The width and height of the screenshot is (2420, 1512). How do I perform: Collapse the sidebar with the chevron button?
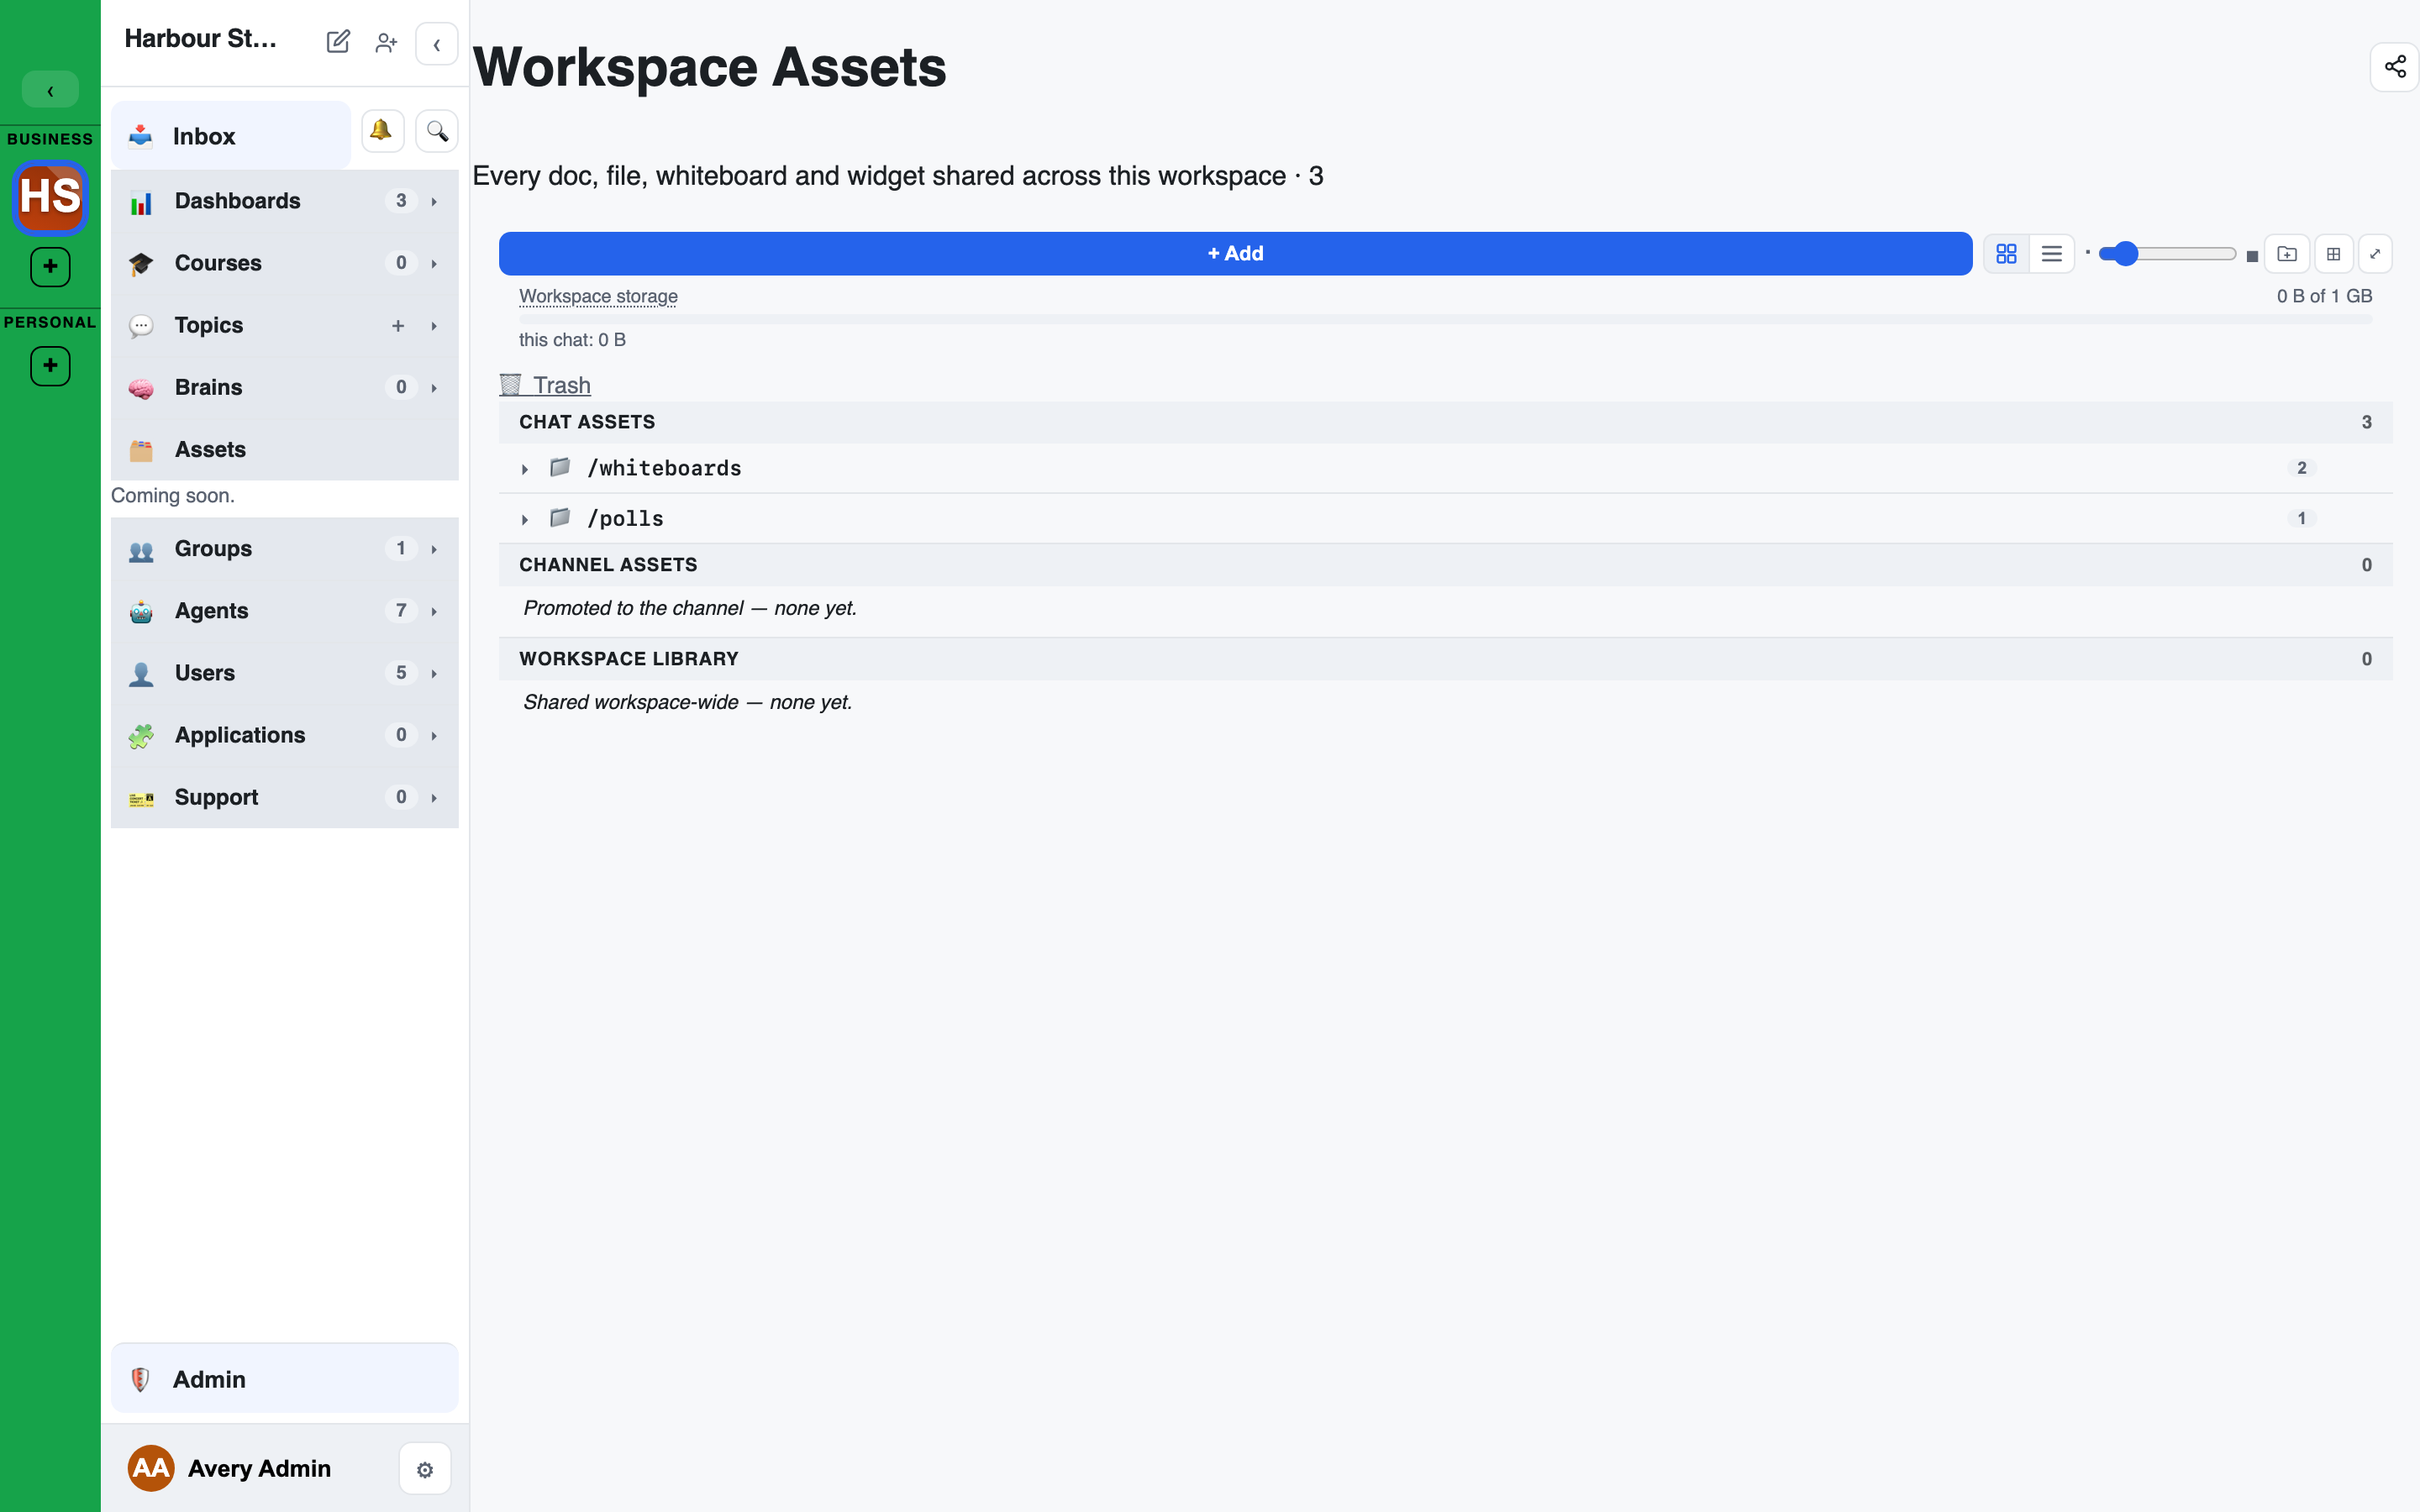click(x=437, y=44)
